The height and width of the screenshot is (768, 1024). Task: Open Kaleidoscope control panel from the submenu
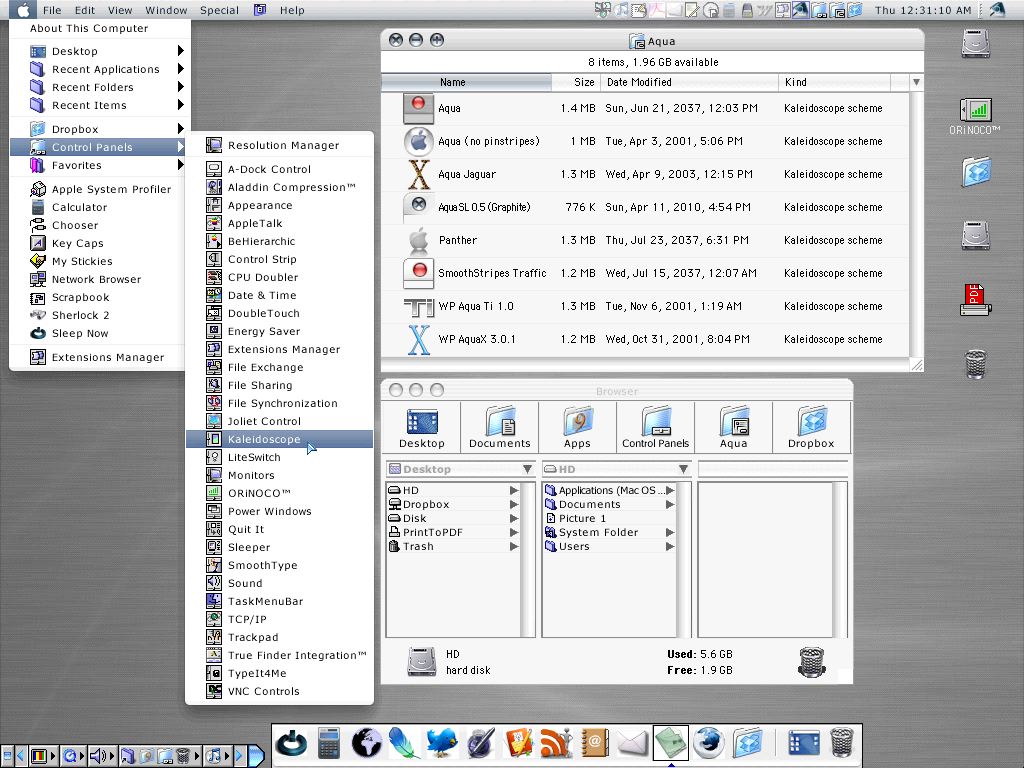pyautogui.click(x=264, y=439)
